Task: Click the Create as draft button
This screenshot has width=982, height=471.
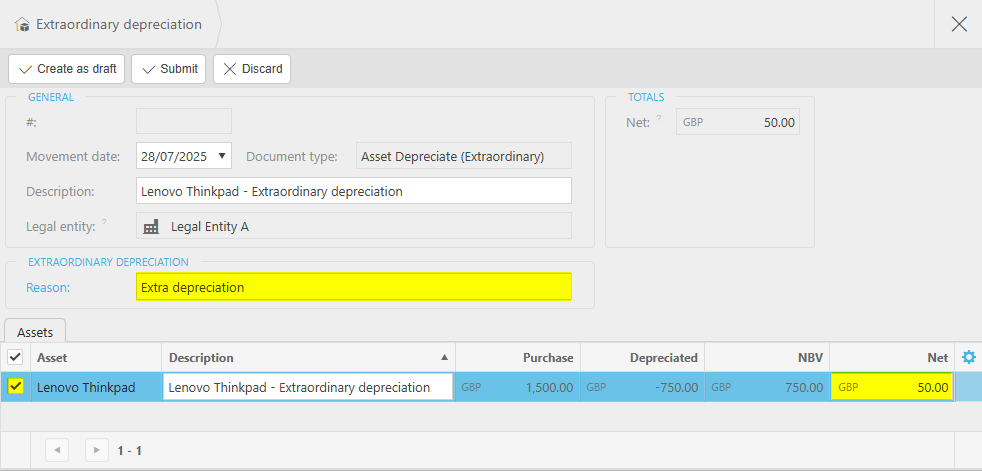Action: point(67,69)
